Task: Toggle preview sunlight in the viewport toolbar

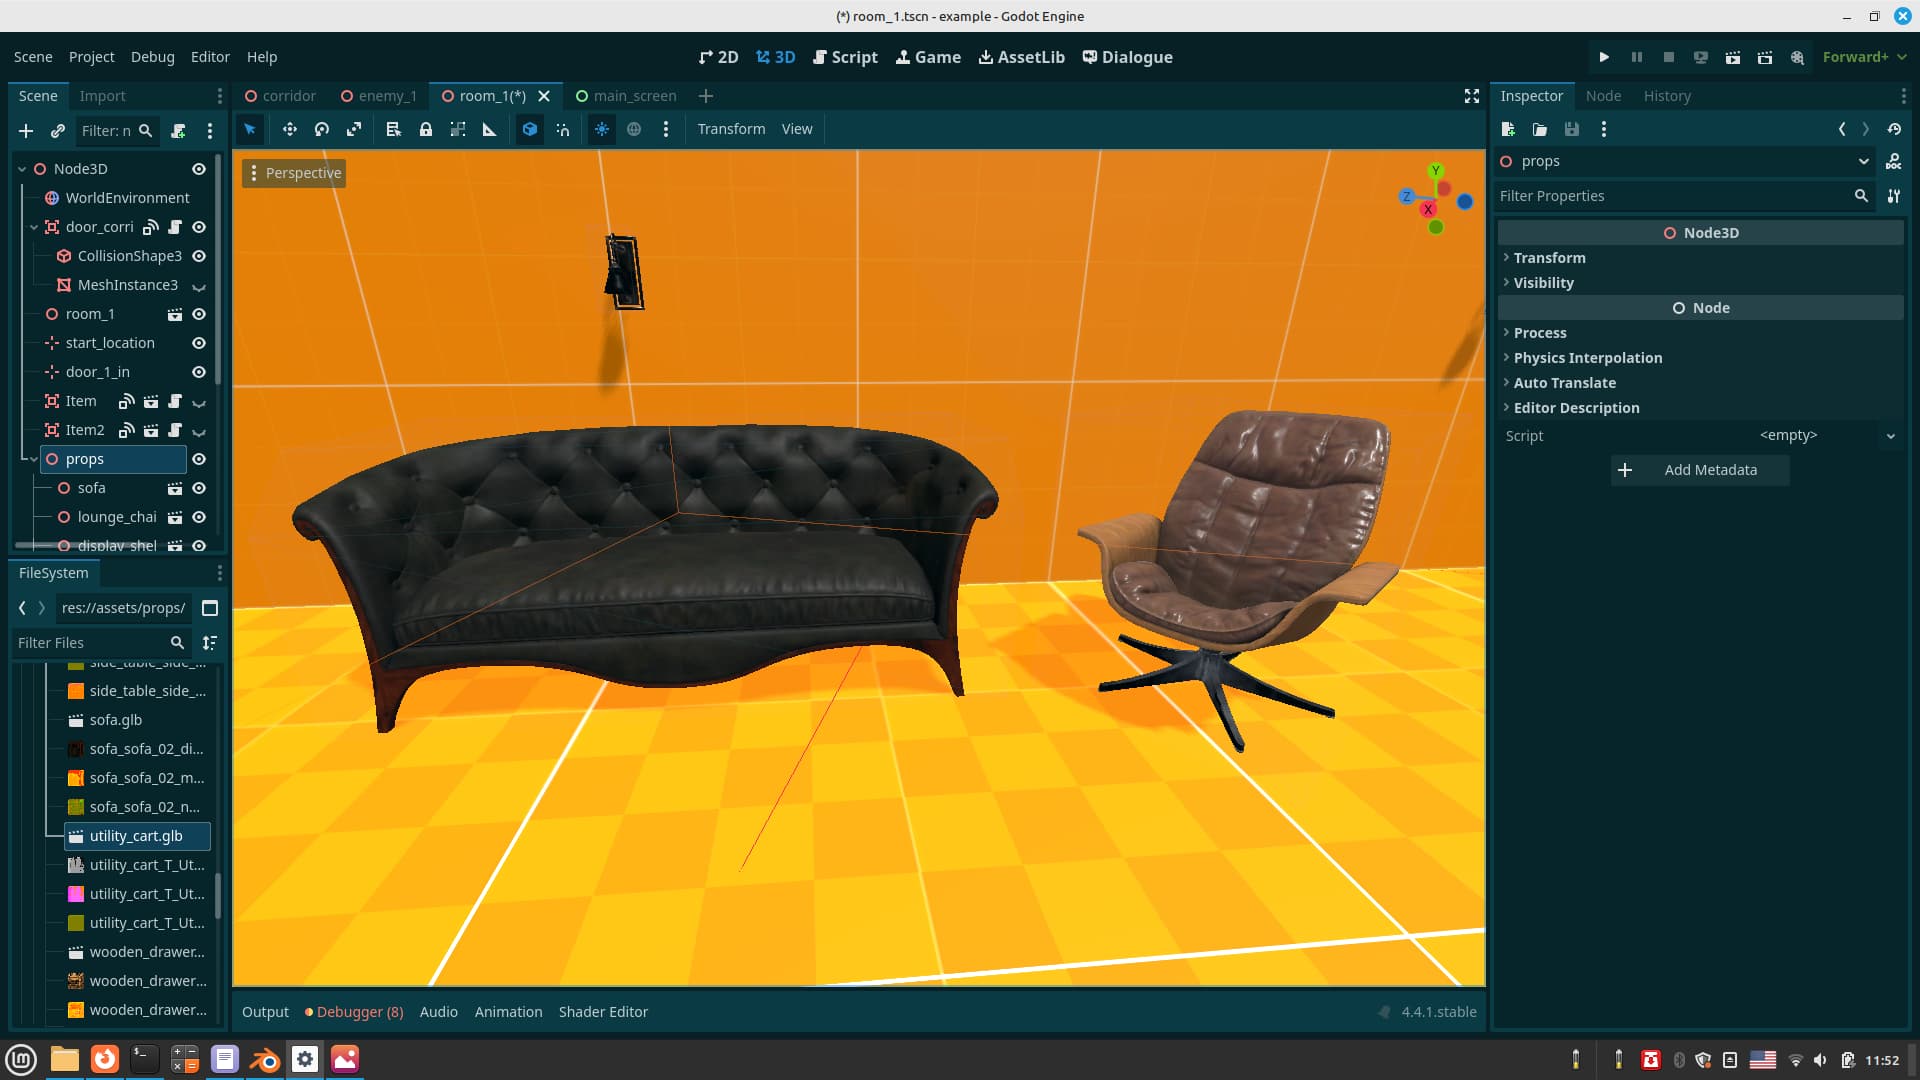Action: [x=602, y=129]
